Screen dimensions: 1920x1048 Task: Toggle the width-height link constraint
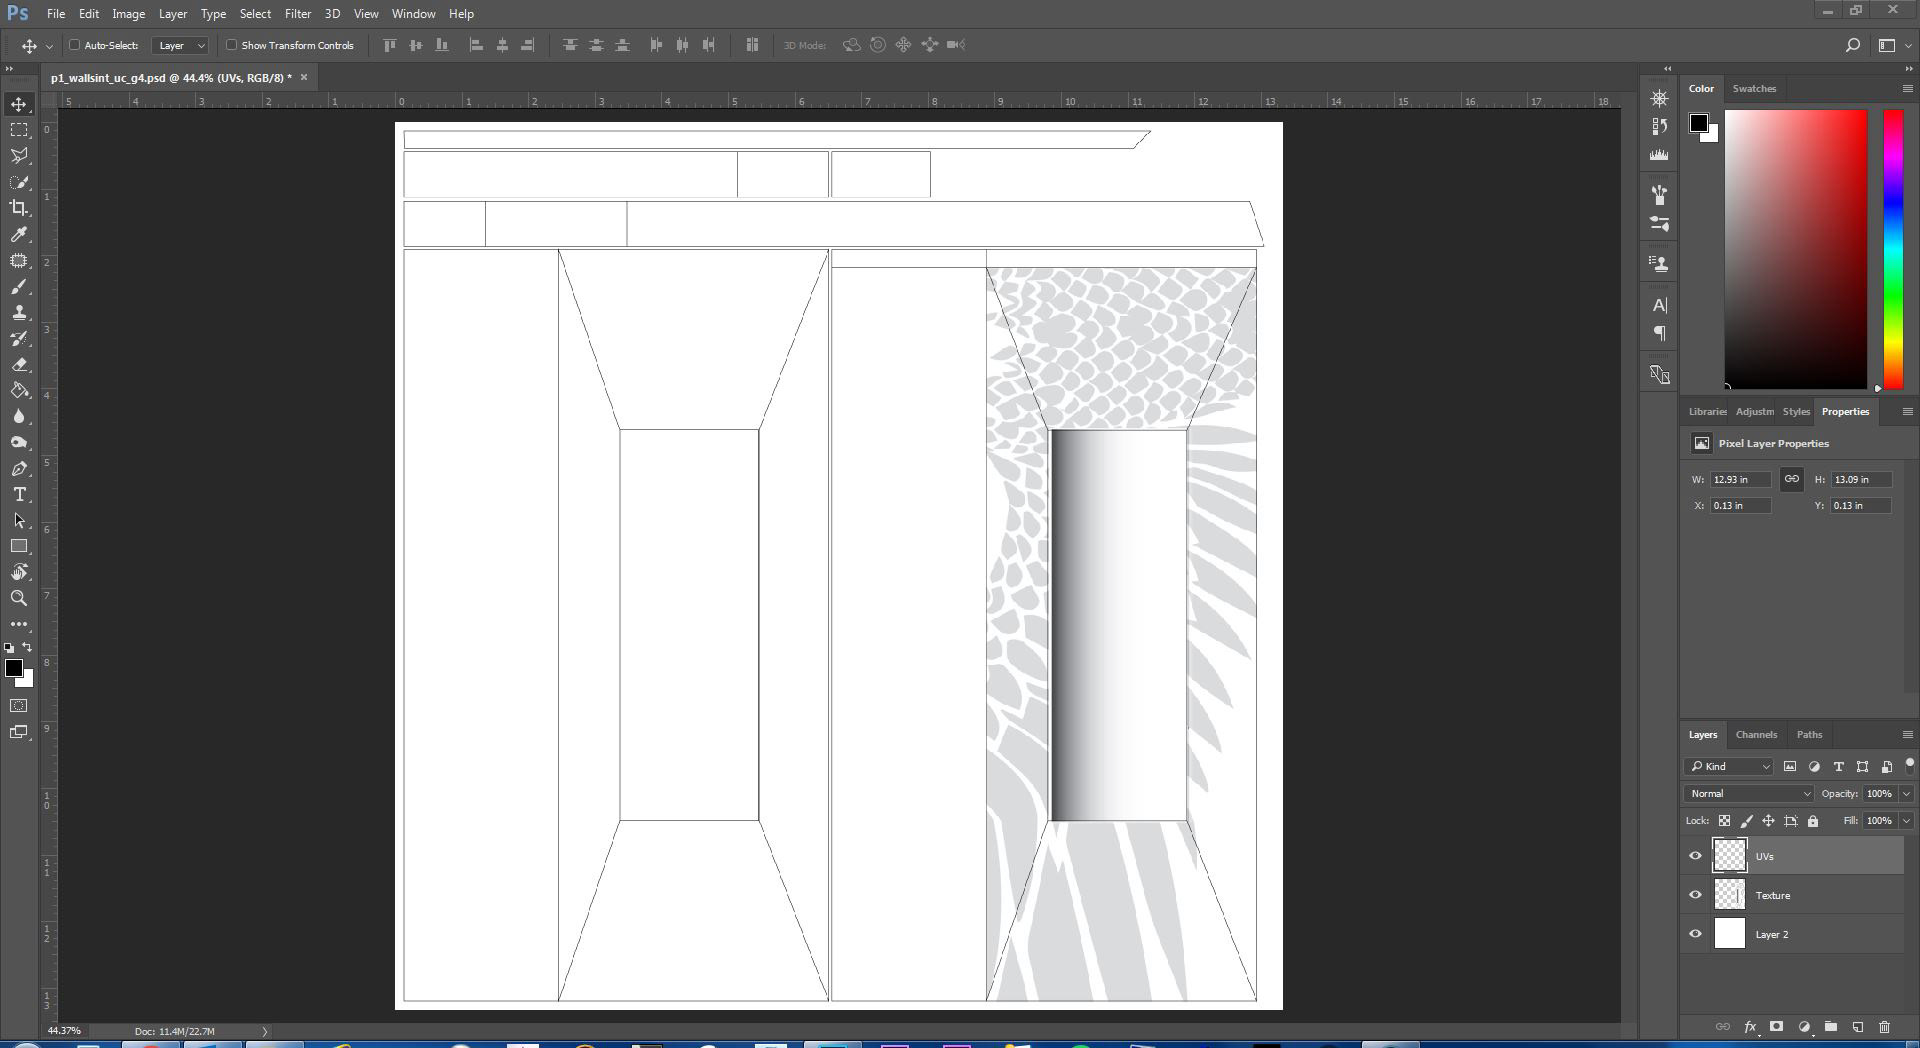[x=1791, y=480]
